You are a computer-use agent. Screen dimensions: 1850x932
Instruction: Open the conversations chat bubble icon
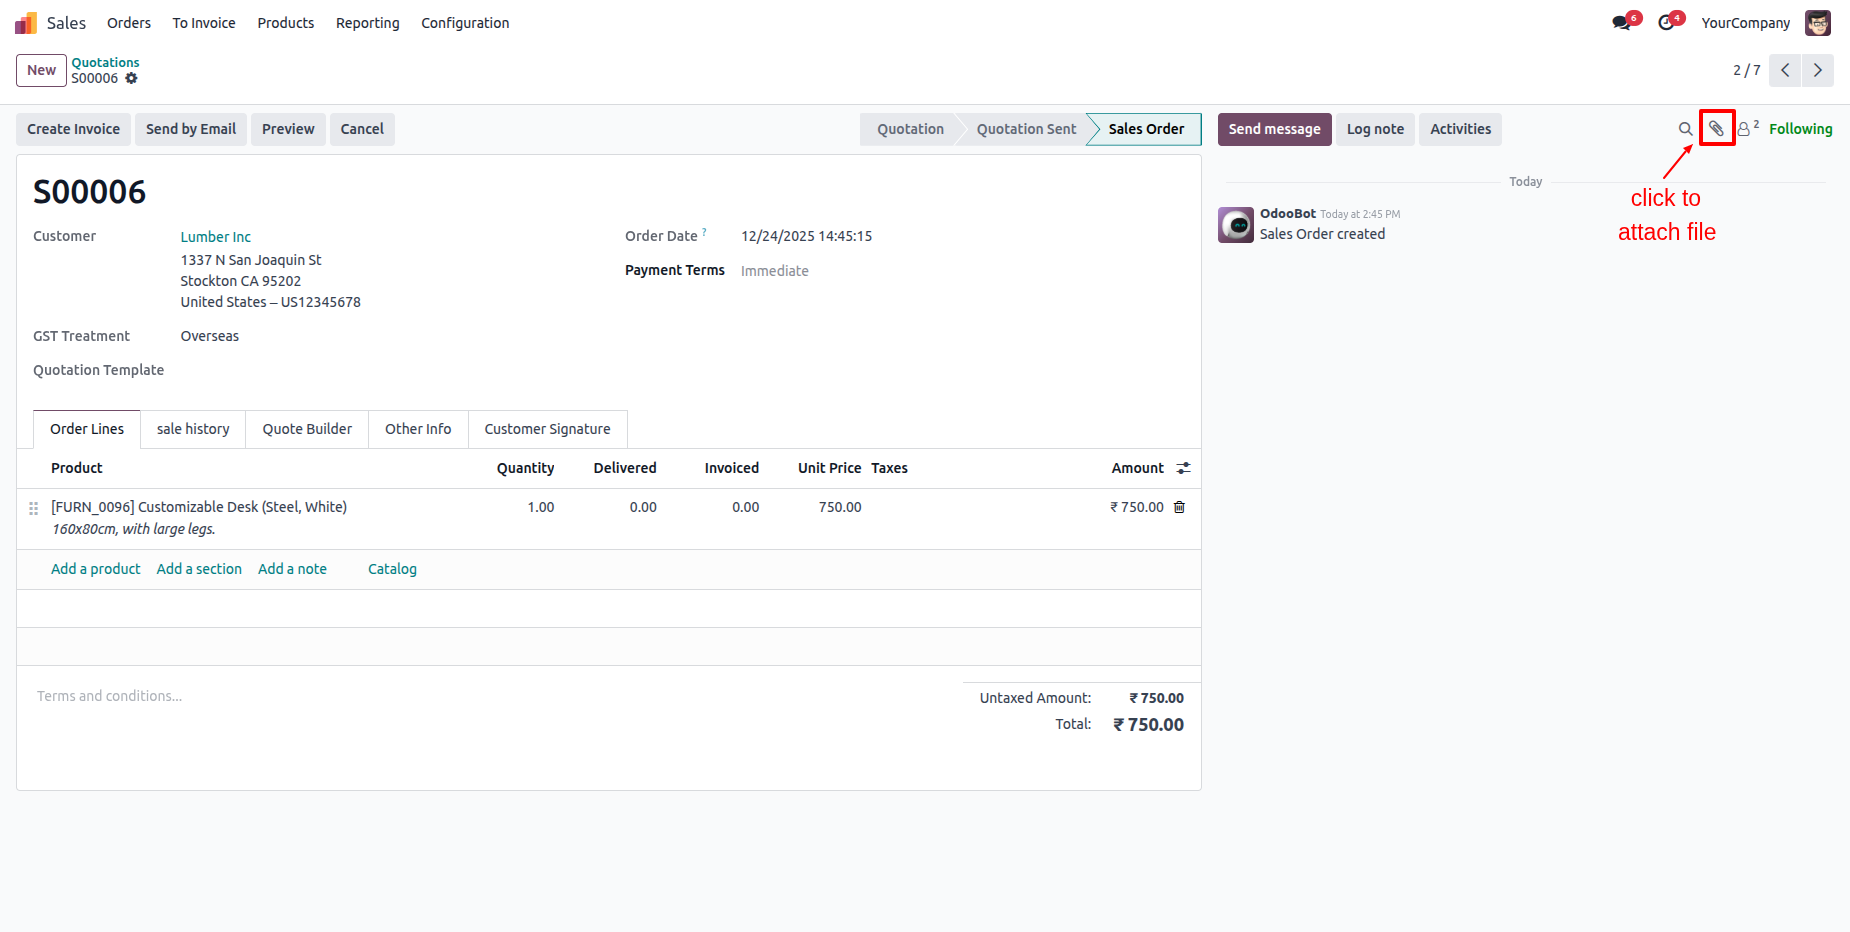[1622, 23]
